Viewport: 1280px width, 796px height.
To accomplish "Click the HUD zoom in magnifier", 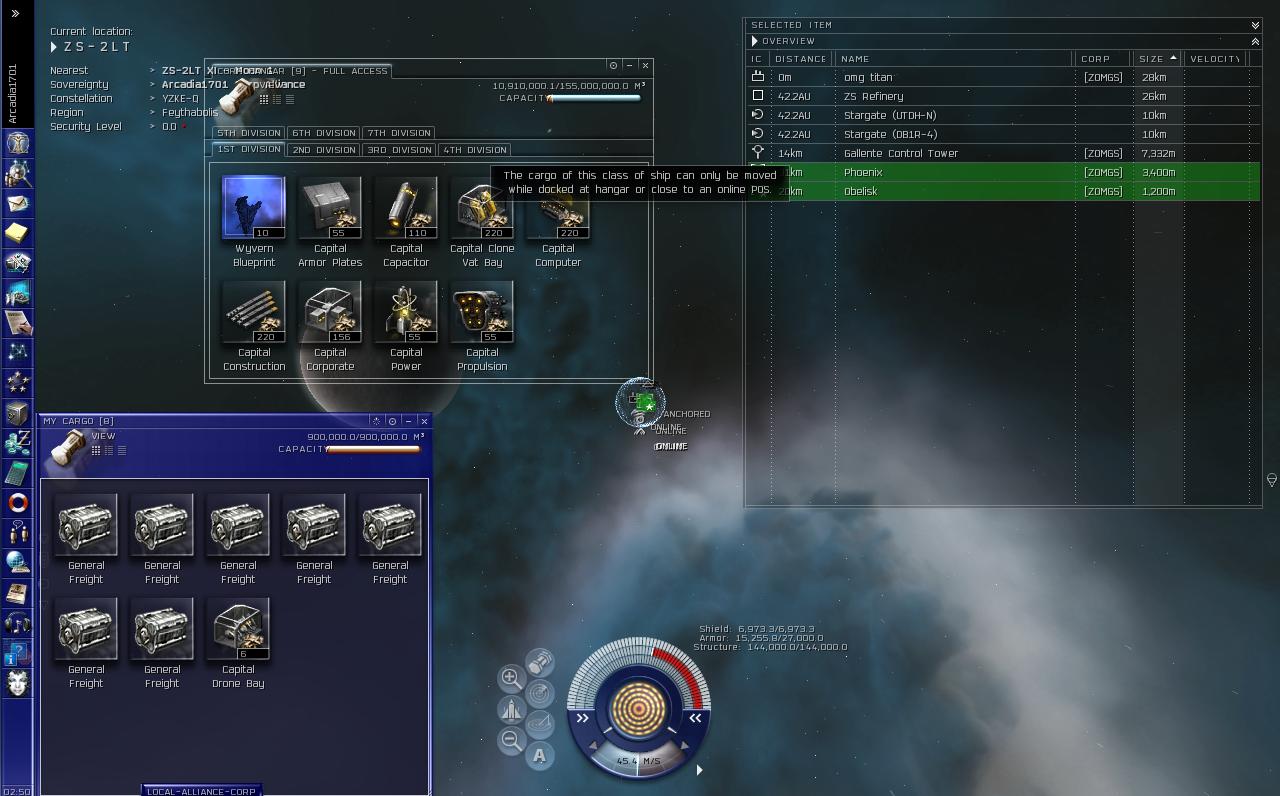I will (x=510, y=678).
